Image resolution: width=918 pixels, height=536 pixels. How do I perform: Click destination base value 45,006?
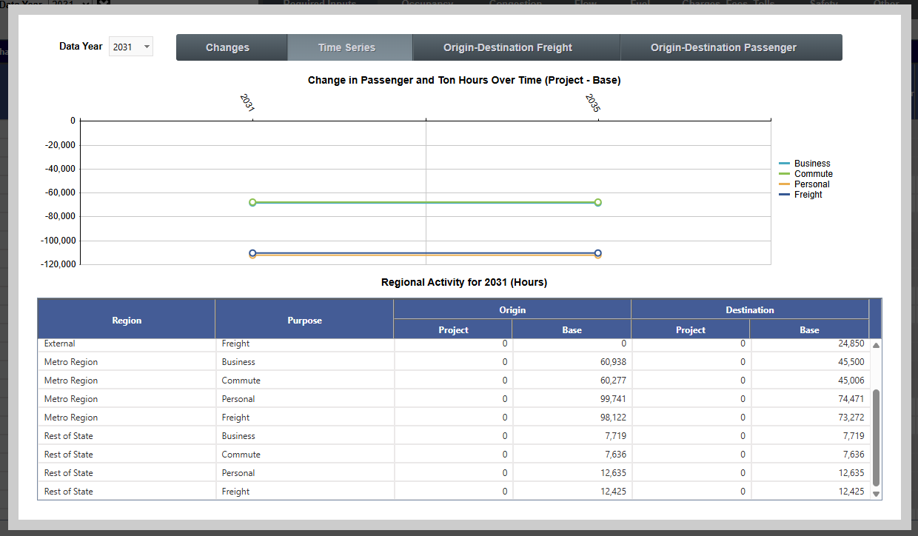tap(851, 380)
